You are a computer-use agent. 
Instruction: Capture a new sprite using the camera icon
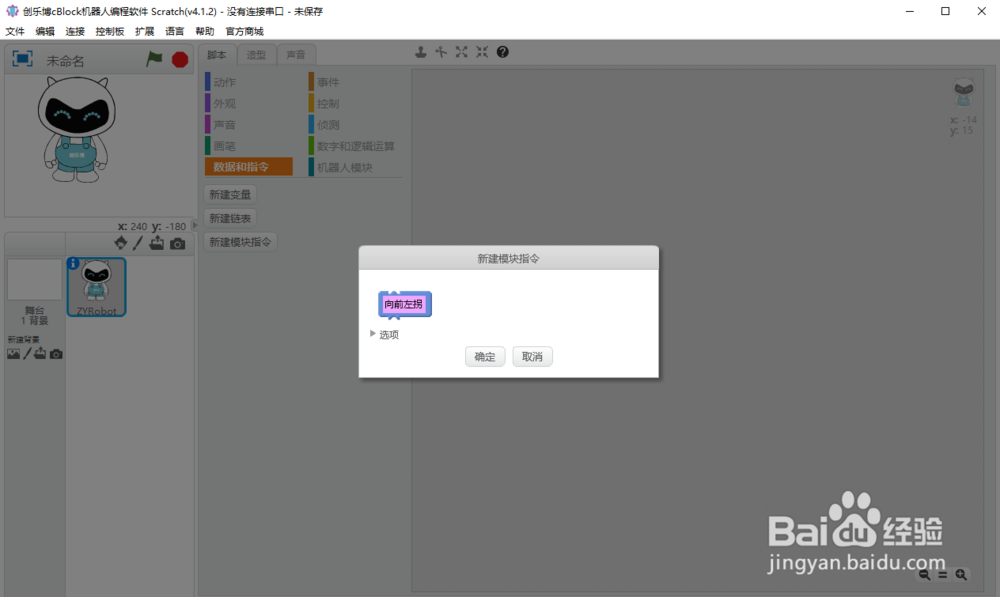click(178, 243)
